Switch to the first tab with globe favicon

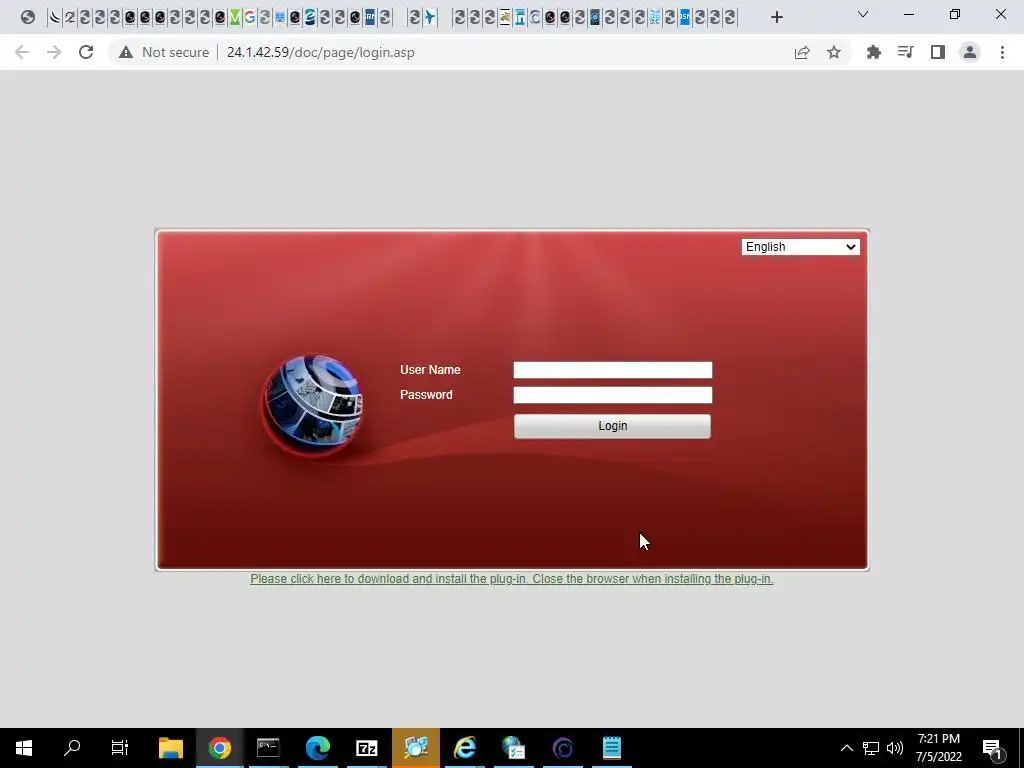tap(27, 18)
